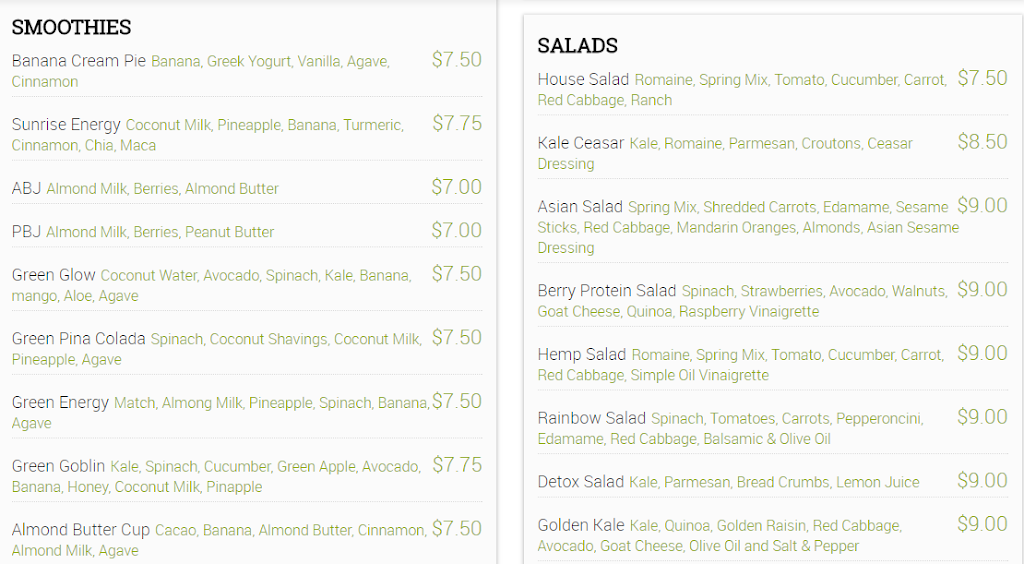Select the Green Energy smoothie
This screenshot has height=564, width=1024.
60,402
